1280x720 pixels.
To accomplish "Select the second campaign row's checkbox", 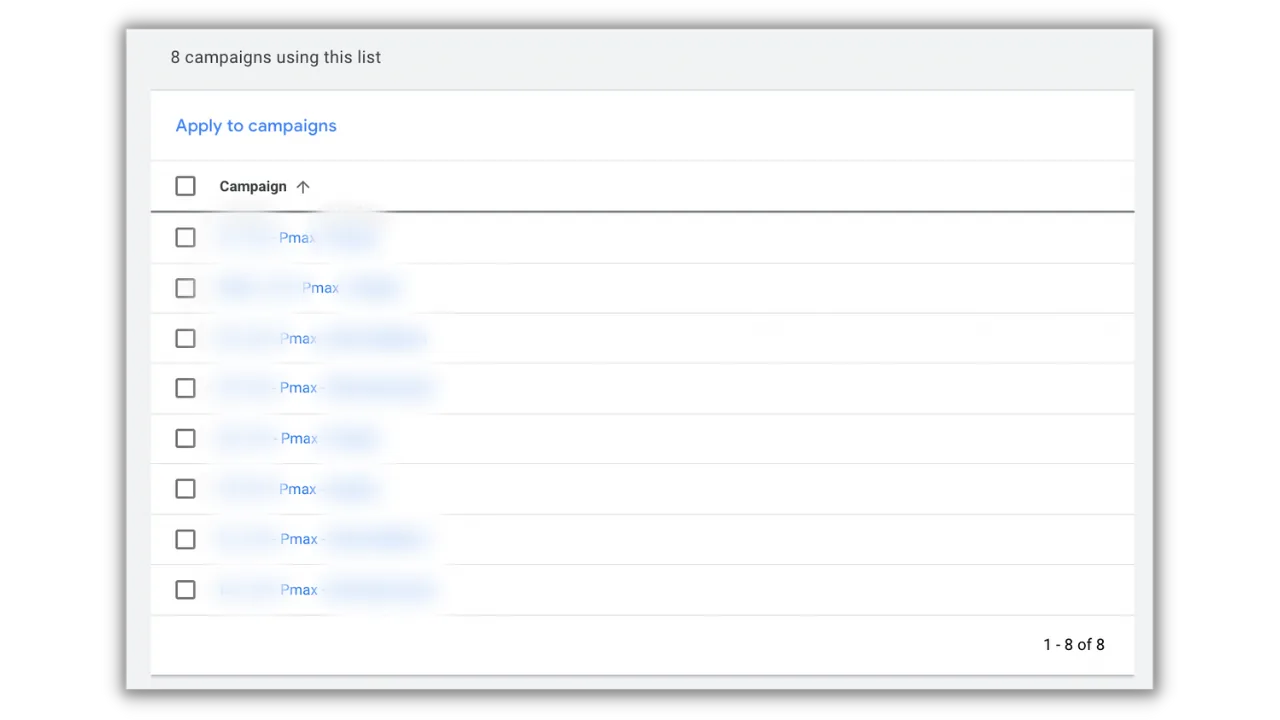I will tap(185, 288).
